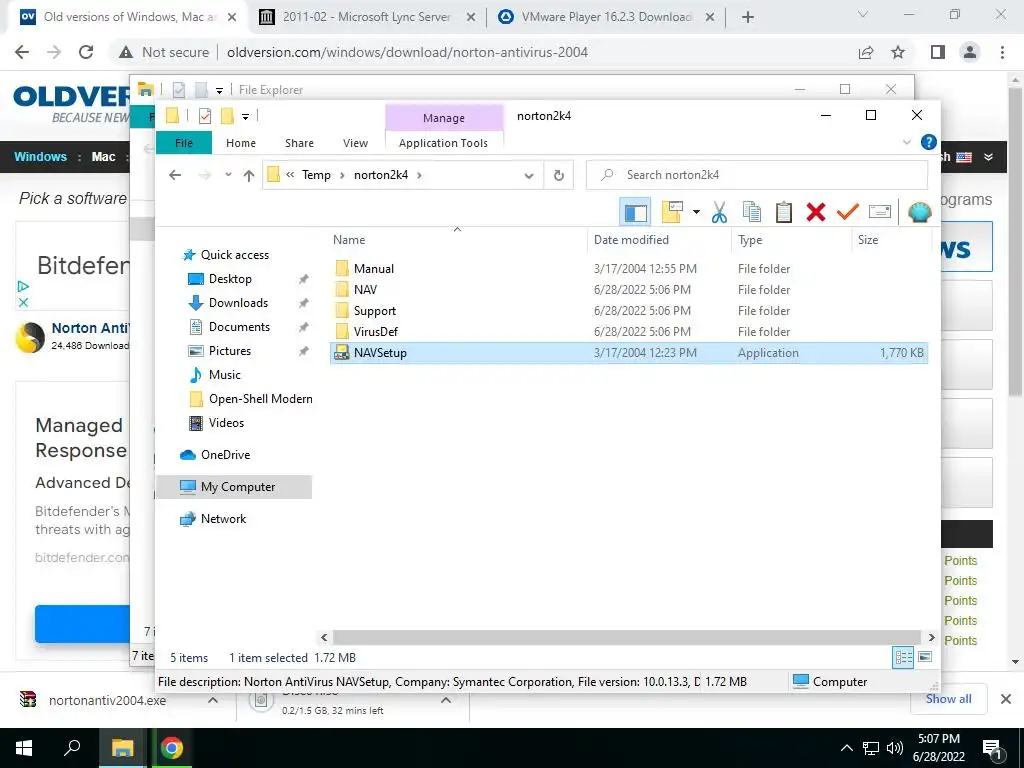Open Network in navigation pane
Screen dimensions: 1024x768
coord(223,519)
